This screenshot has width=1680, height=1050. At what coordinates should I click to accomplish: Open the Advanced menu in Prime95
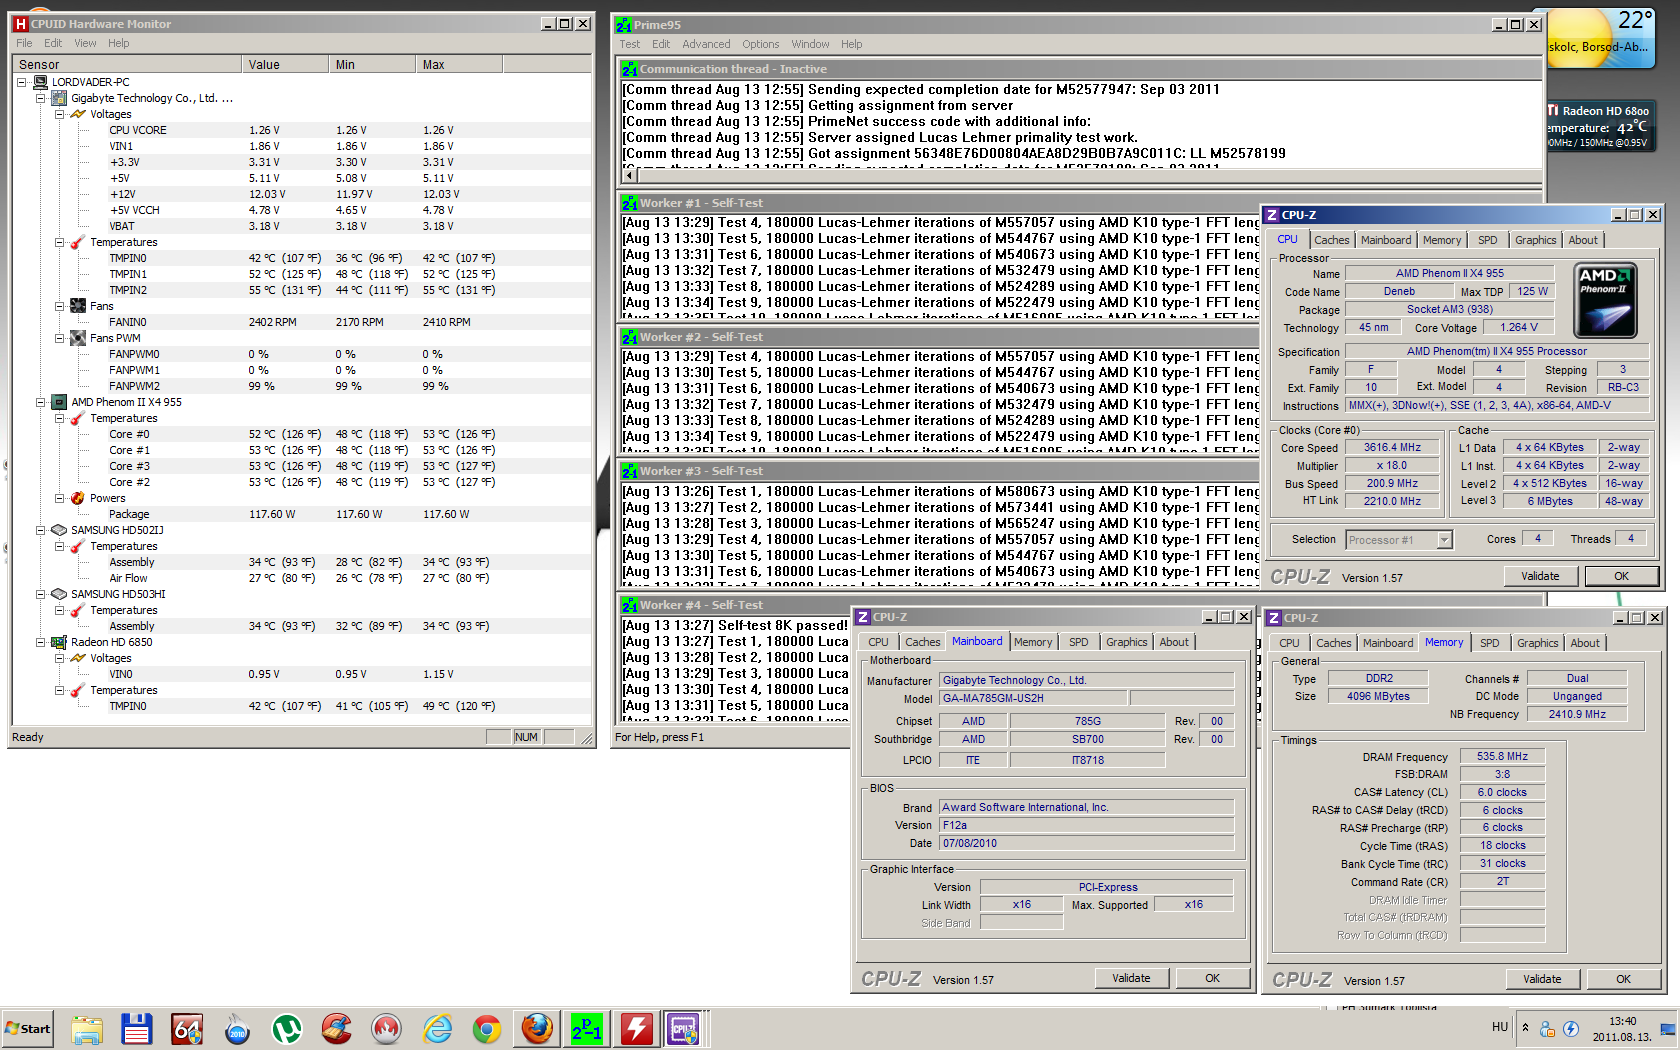coord(706,44)
